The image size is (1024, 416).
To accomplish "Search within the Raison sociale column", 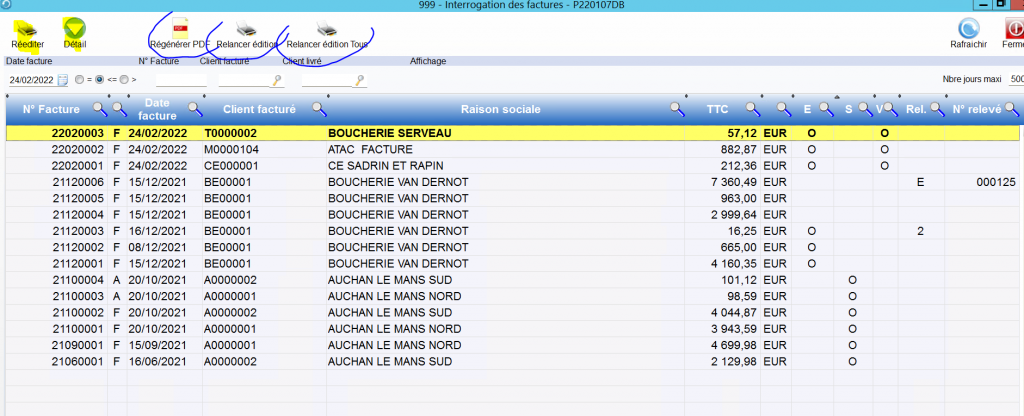I will pos(677,108).
